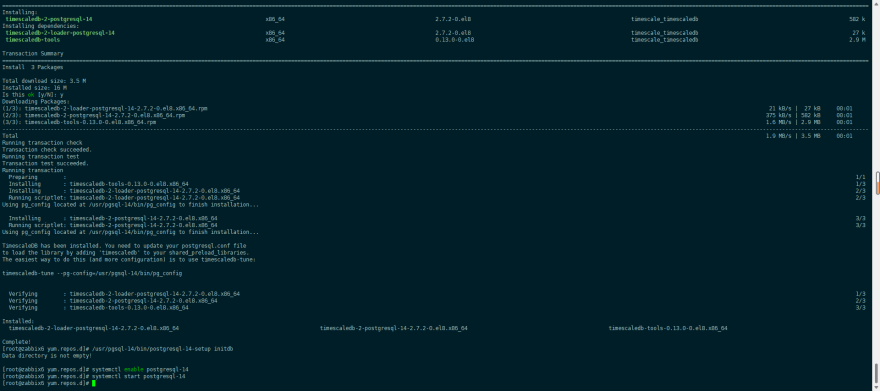Click 'Verifying : timescaledb-2-postgresql-14-2.7.2' line
Viewport: 880px width, 392px height.
(x=113, y=300)
